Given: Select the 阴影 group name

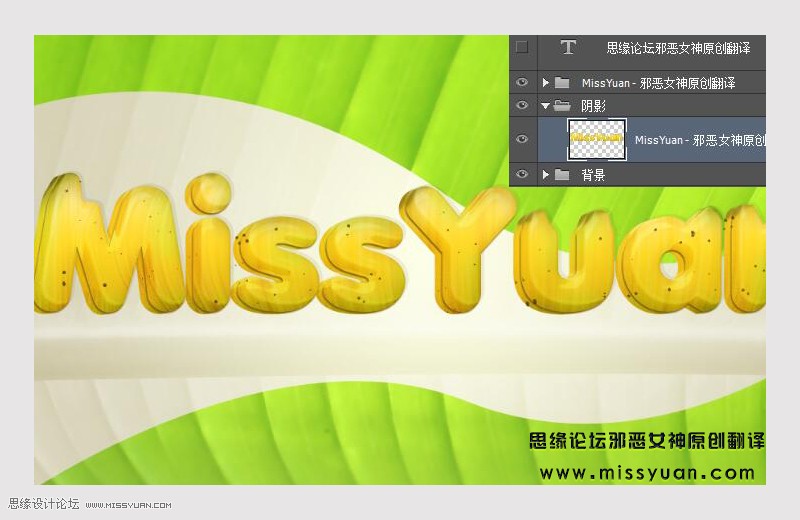Looking at the screenshot, I should [593, 106].
